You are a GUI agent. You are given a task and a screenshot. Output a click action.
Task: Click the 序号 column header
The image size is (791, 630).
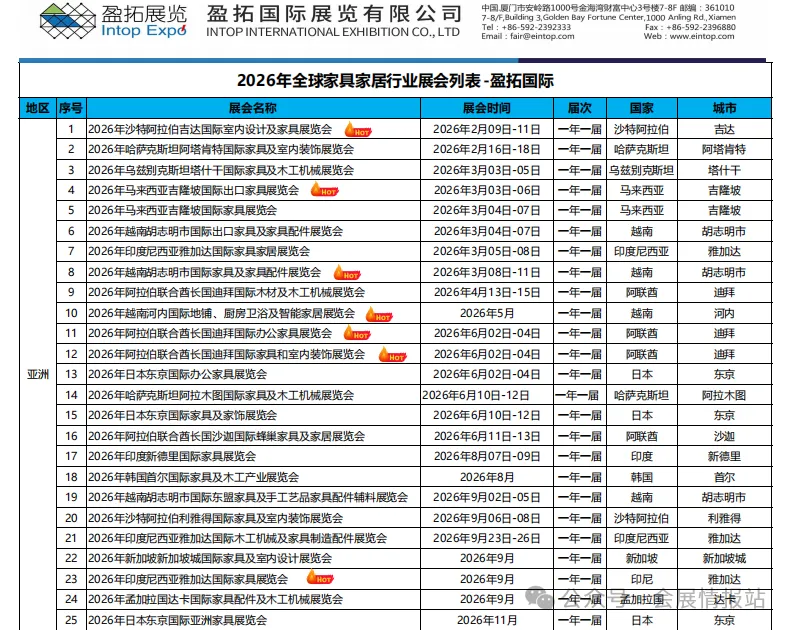[71, 108]
